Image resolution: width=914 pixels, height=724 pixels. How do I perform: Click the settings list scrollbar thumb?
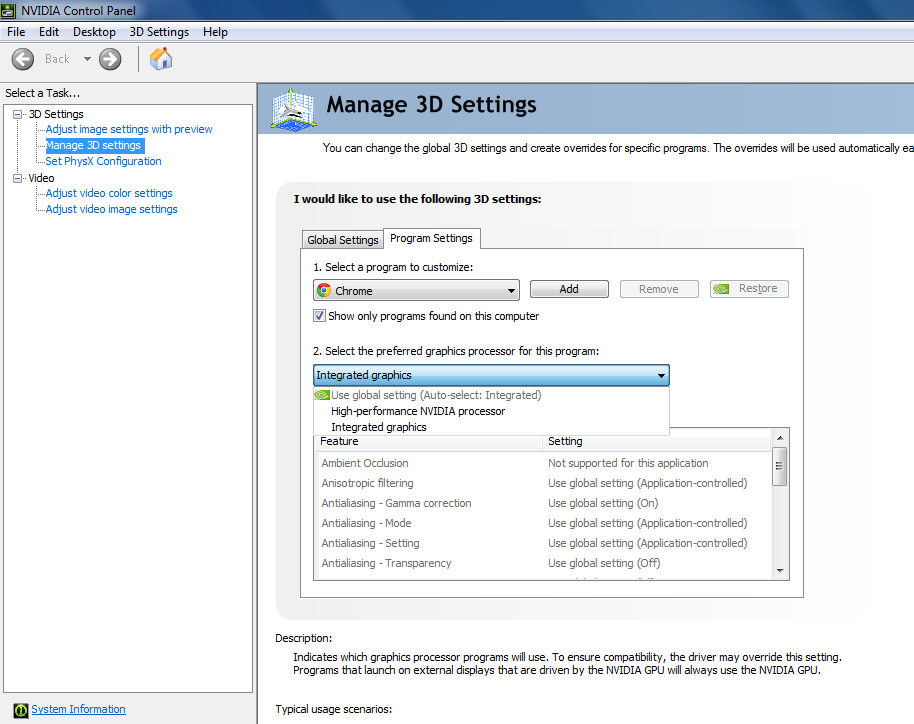pos(780,466)
